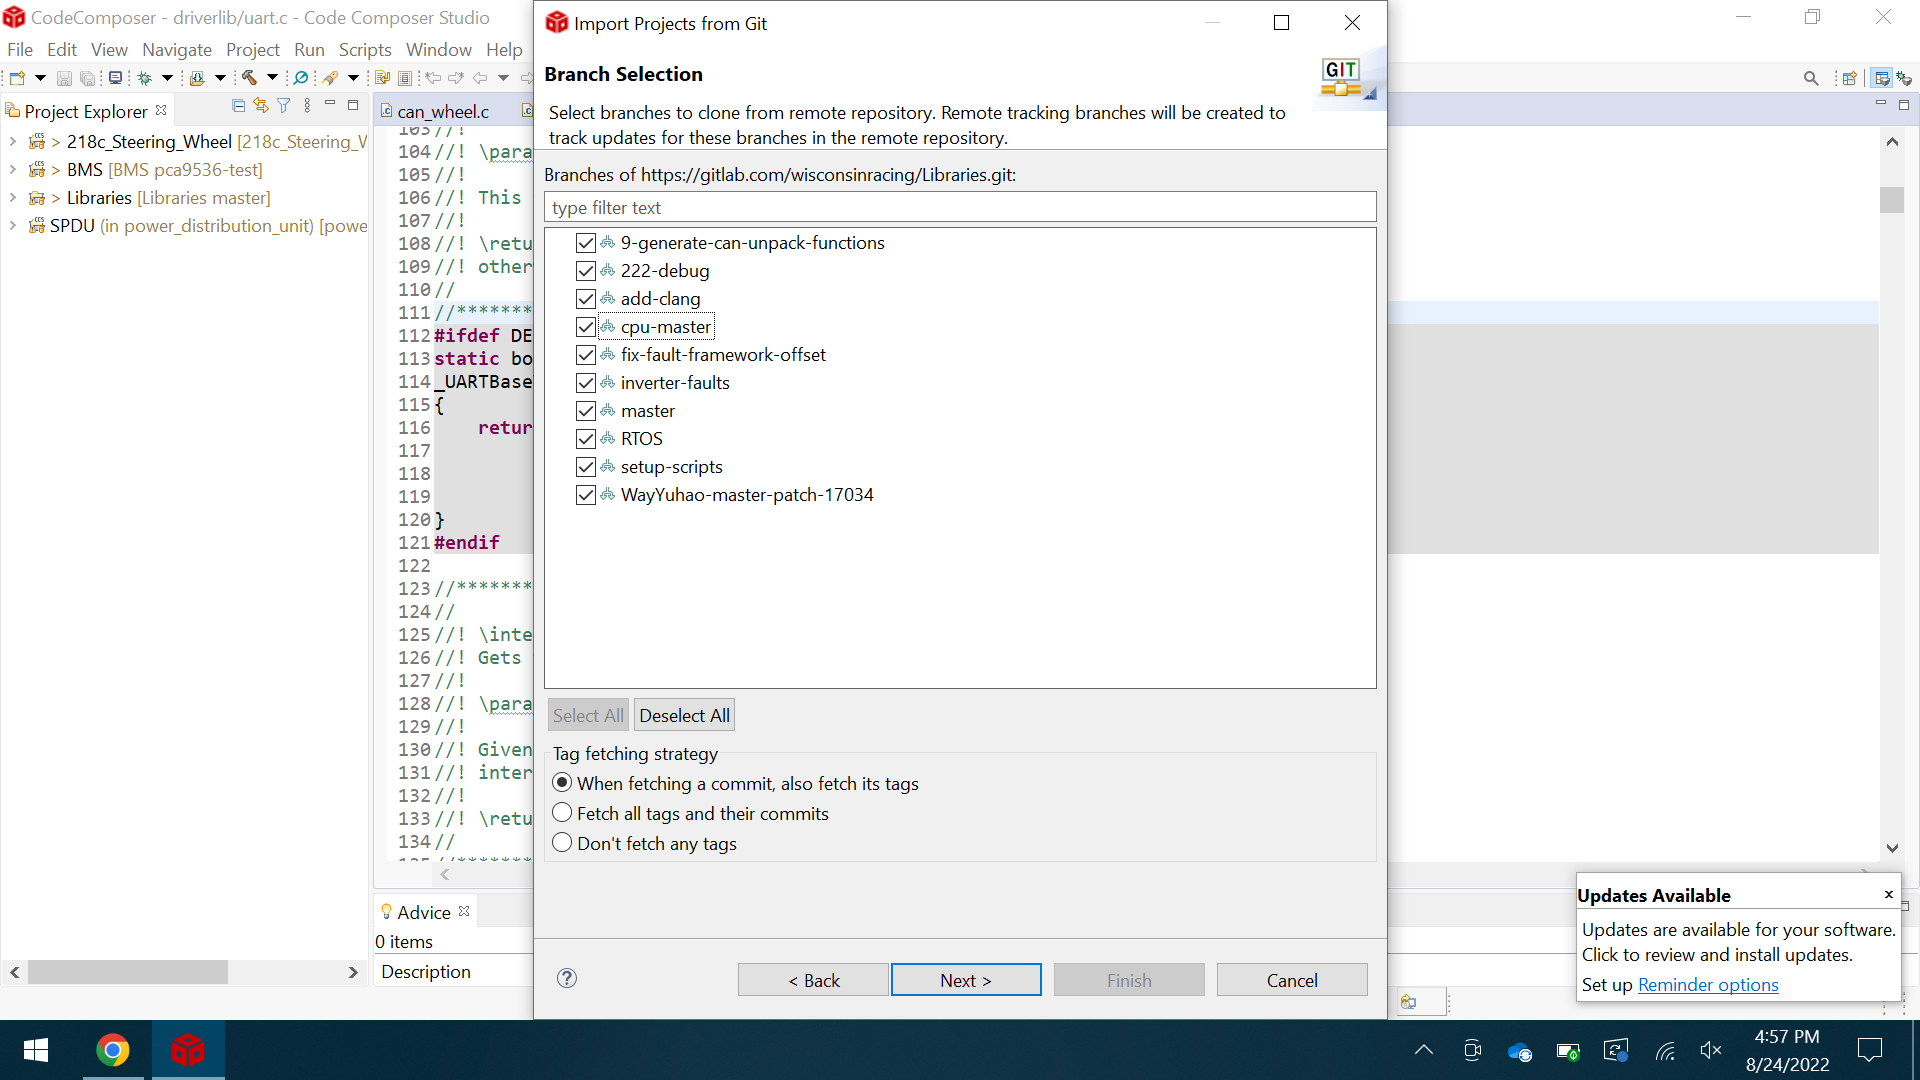Viewport: 1920px width, 1080px height.
Task: Click the Debug bug icon in toolbar
Action: tap(145, 78)
